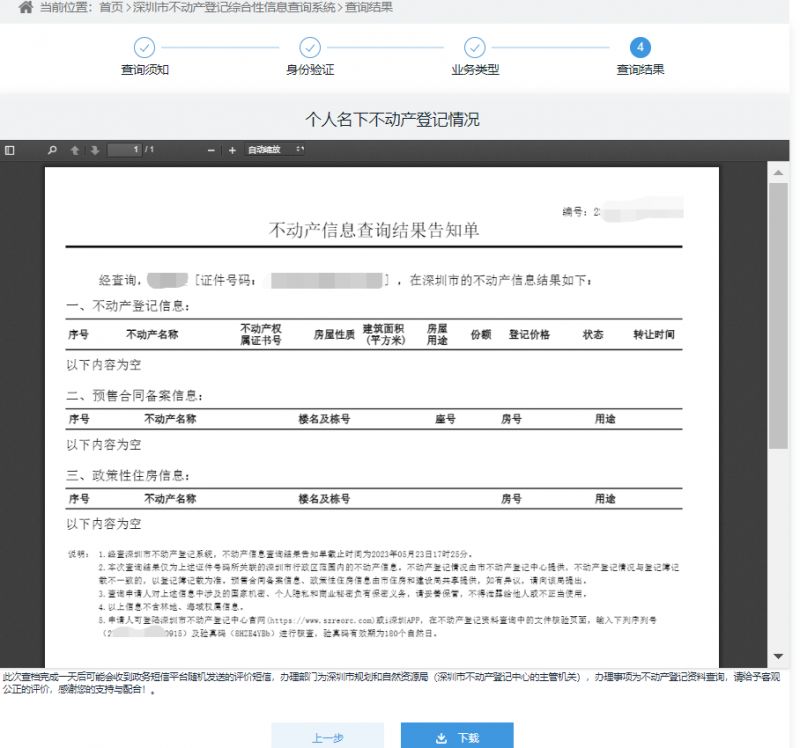Click the PDF page number field

pyautogui.click(x=125, y=149)
